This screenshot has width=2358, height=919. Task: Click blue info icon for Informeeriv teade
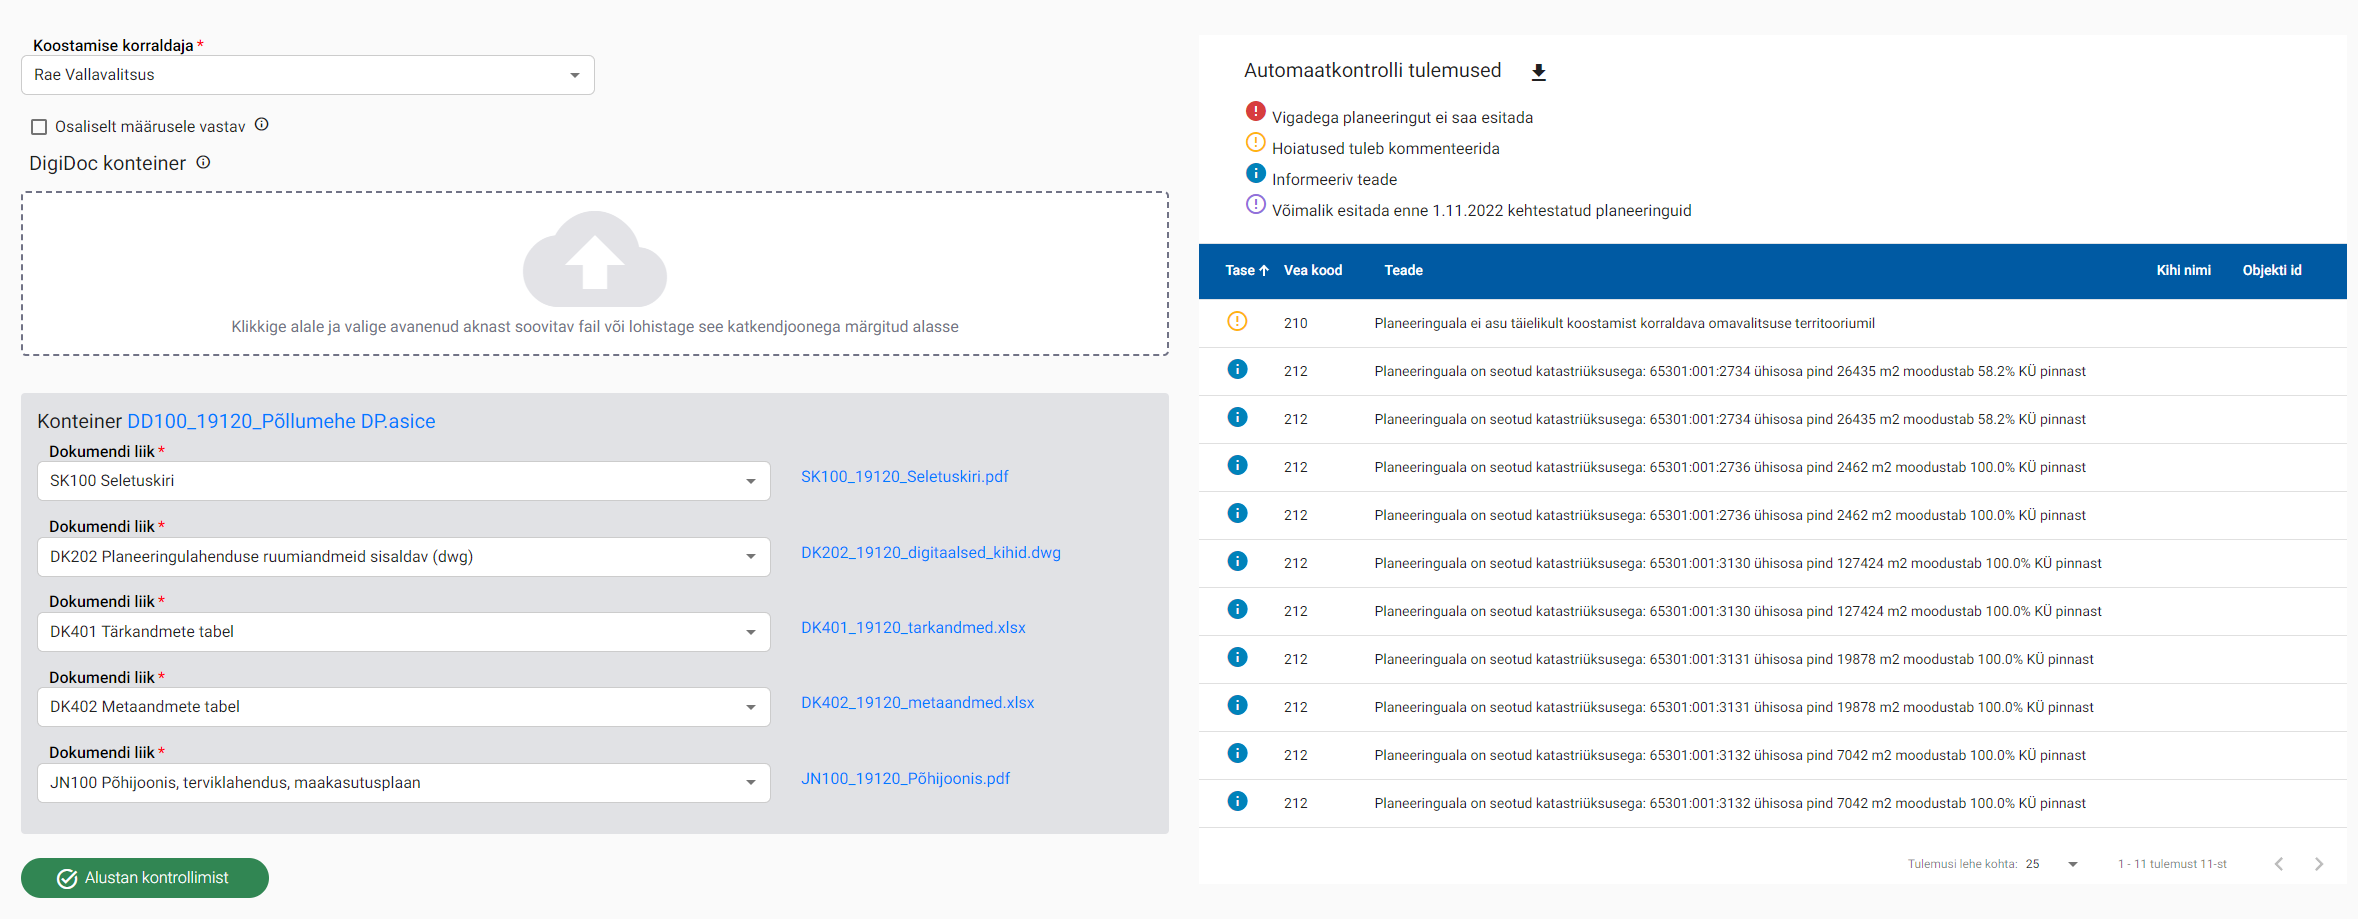coord(1256,173)
